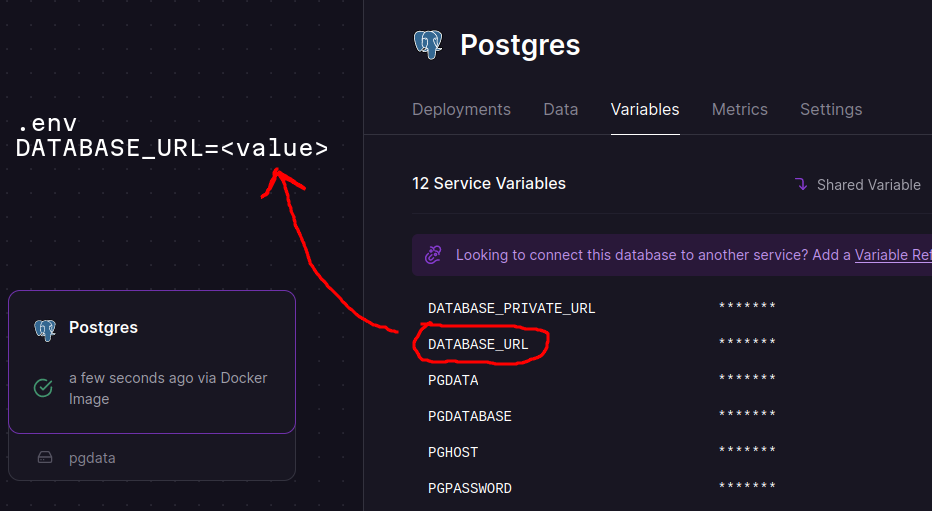This screenshot has height=511, width=932.
Task: Select the Variables tab
Action: click(645, 109)
